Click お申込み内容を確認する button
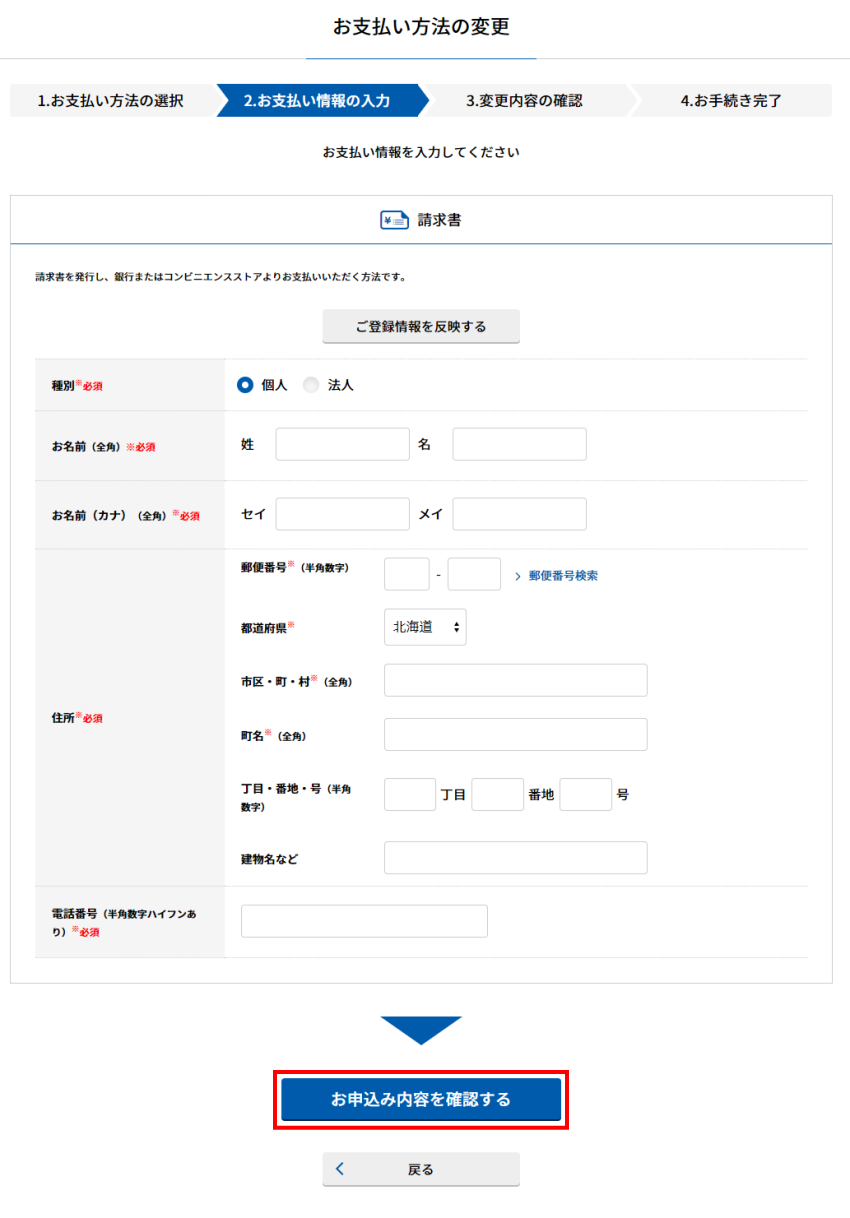 coord(421,1100)
